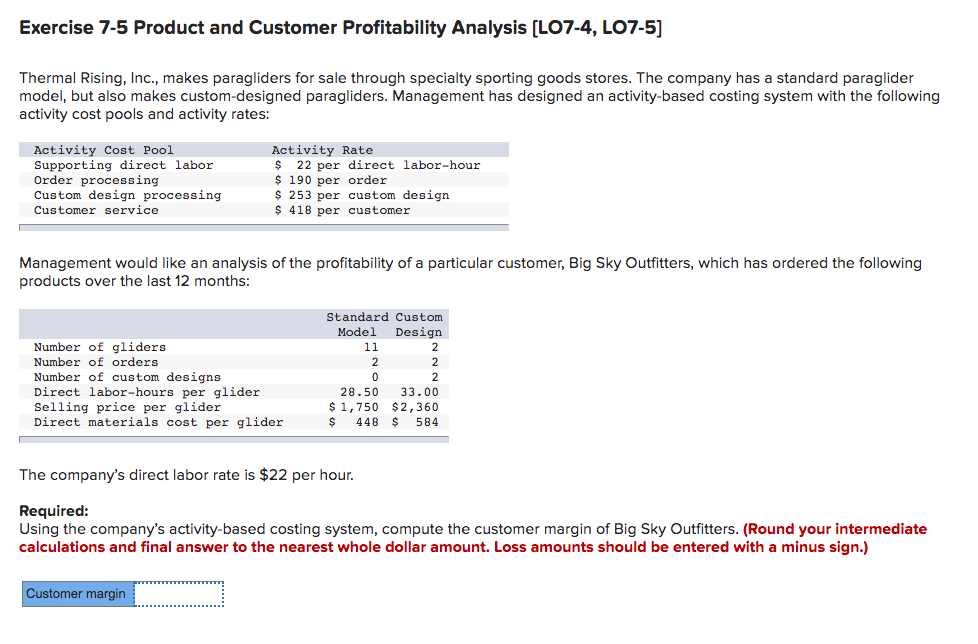
Task: Click the 'Selling price per glider' row label
Action: (x=127, y=407)
